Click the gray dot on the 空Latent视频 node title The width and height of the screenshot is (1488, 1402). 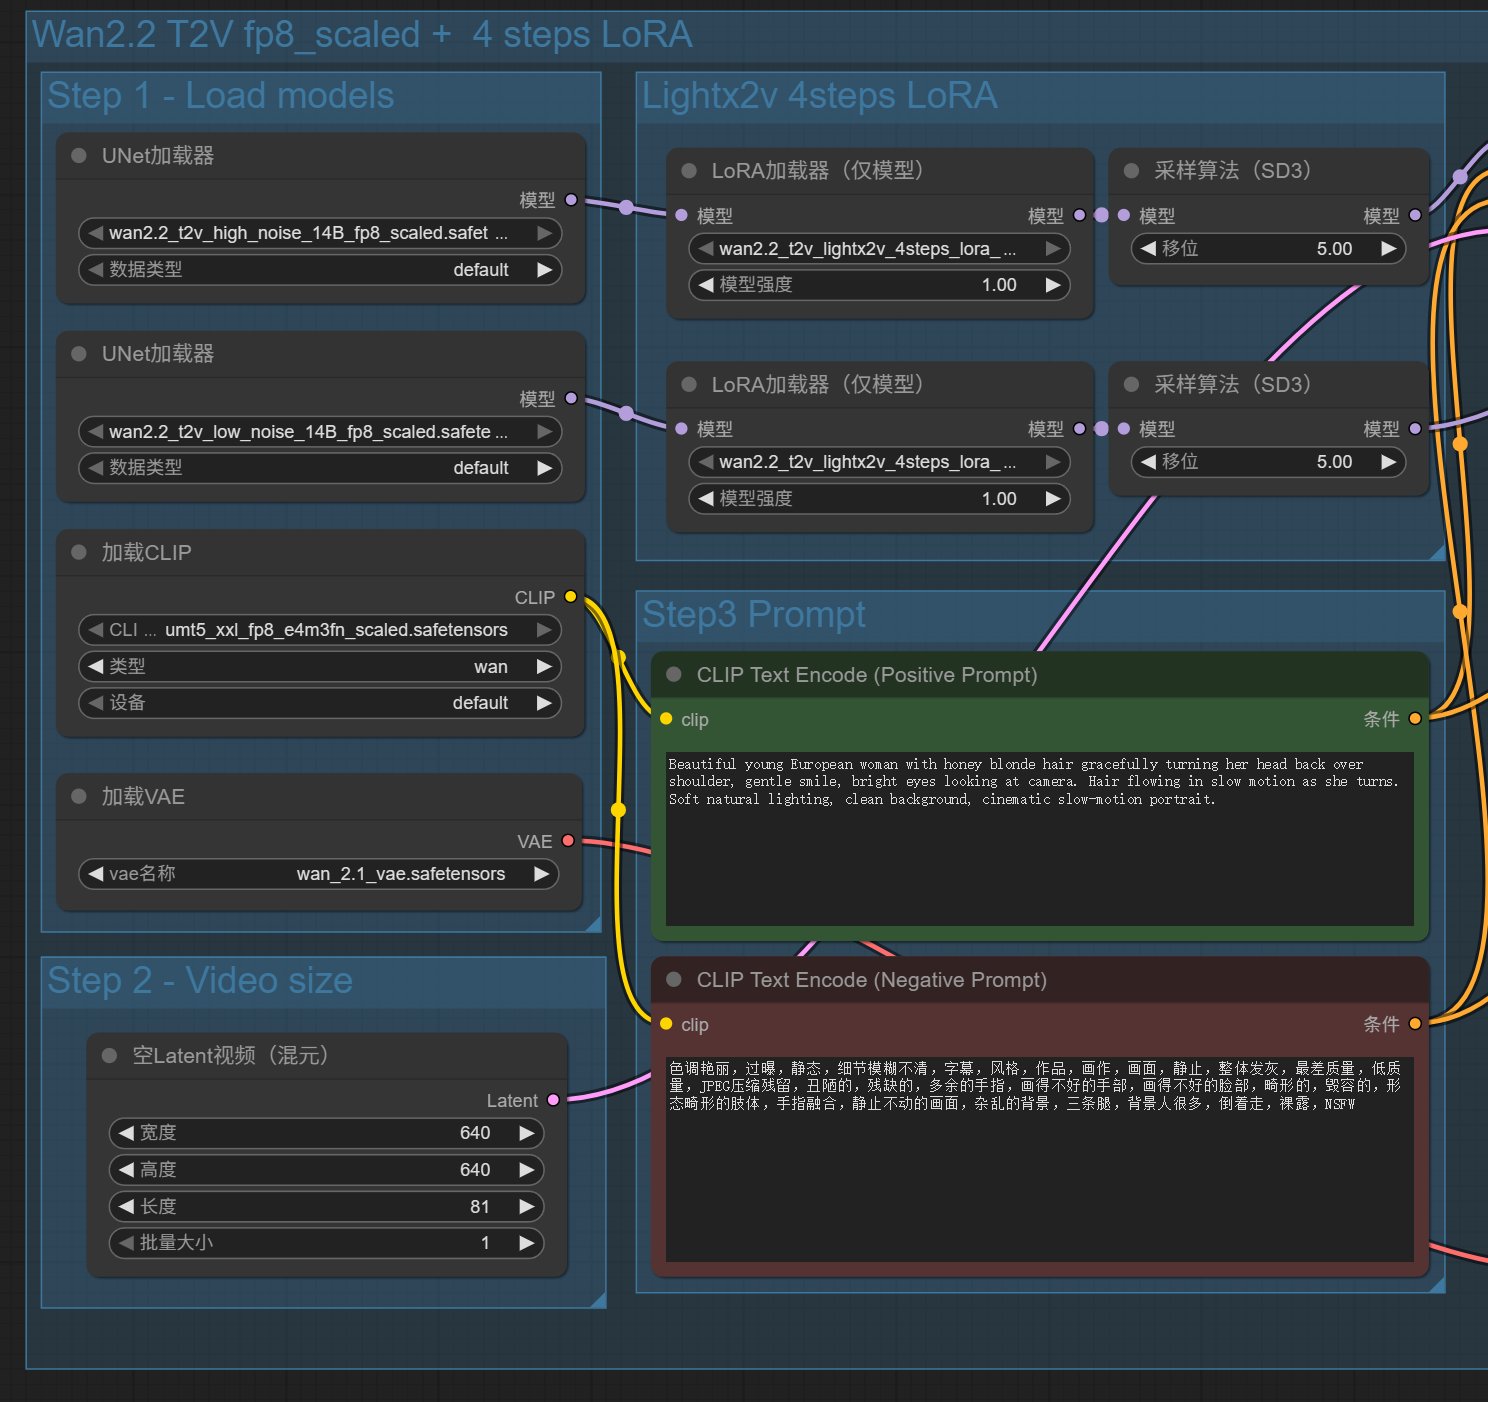[x=110, y=1056]
